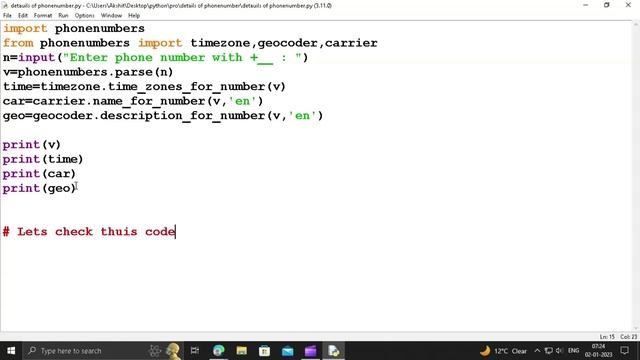Open the weather widget showing 12°C Clear
Image resolution: width=640 pixels, height=360 pixels.
(x=504, y=351)
